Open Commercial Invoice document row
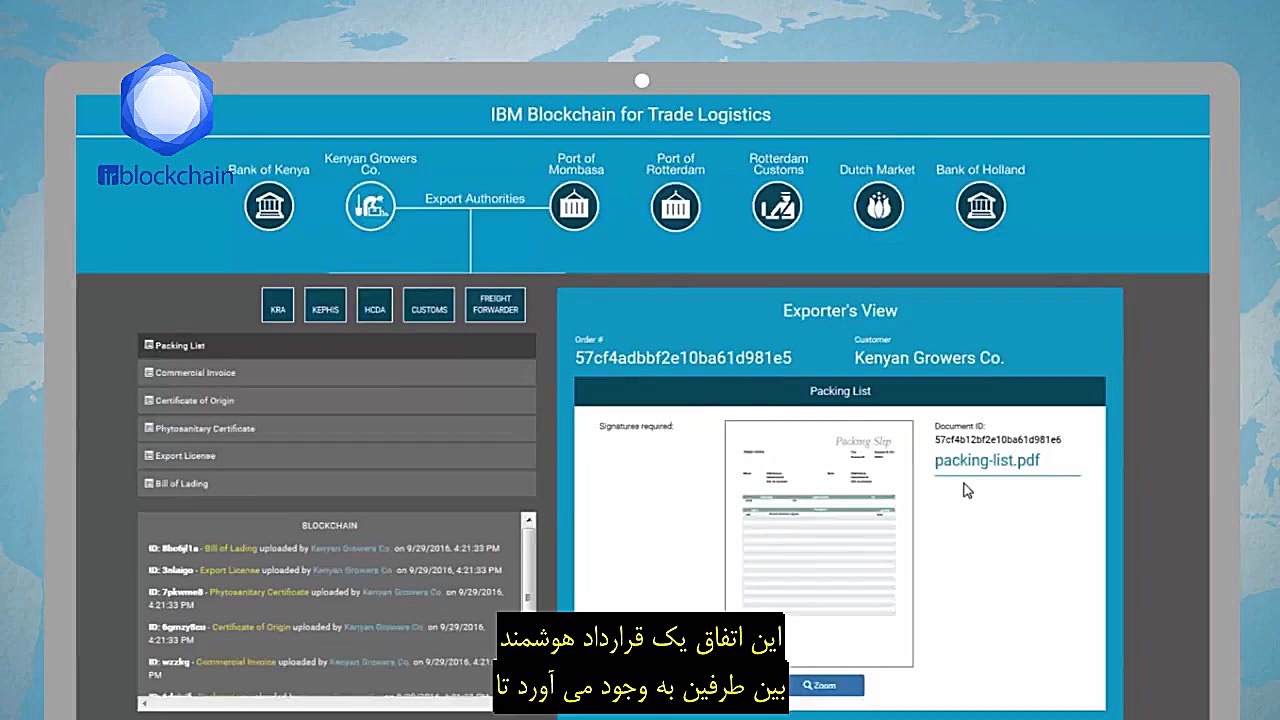 (337, 373)
